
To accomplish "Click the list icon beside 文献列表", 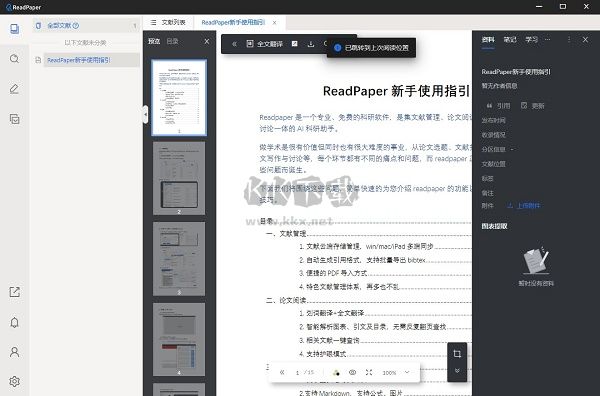I will tap(153, 23).
